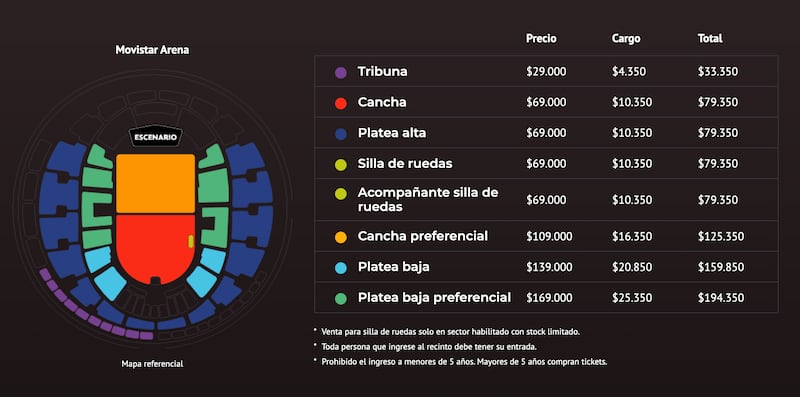The height and width of the screenshot is (397, 800).
Task: Click the Total column header
Action: tap(710, 38)
